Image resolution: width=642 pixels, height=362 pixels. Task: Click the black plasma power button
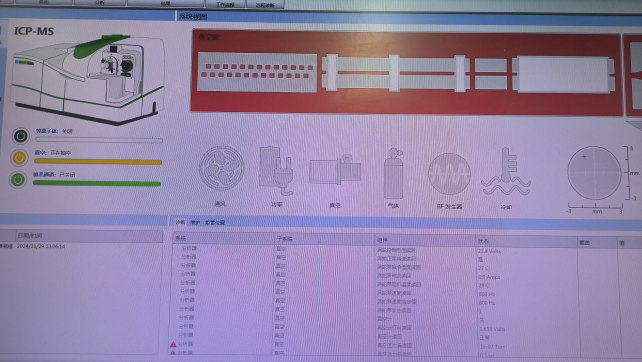[x=20, y=136]
